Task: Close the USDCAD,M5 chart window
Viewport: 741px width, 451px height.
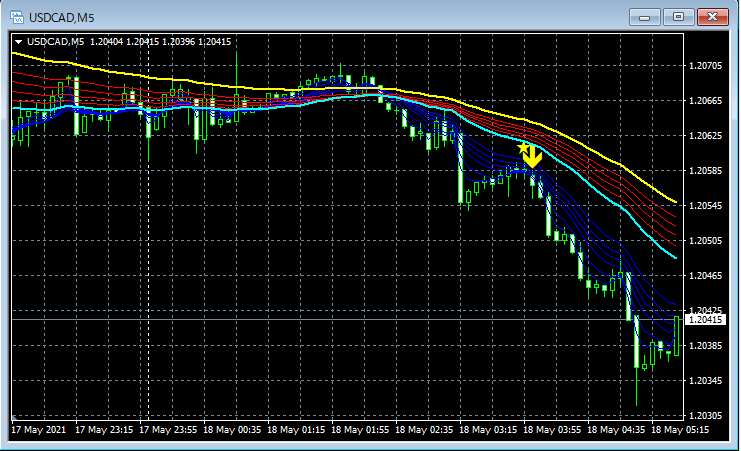Action: click(713, 17)
